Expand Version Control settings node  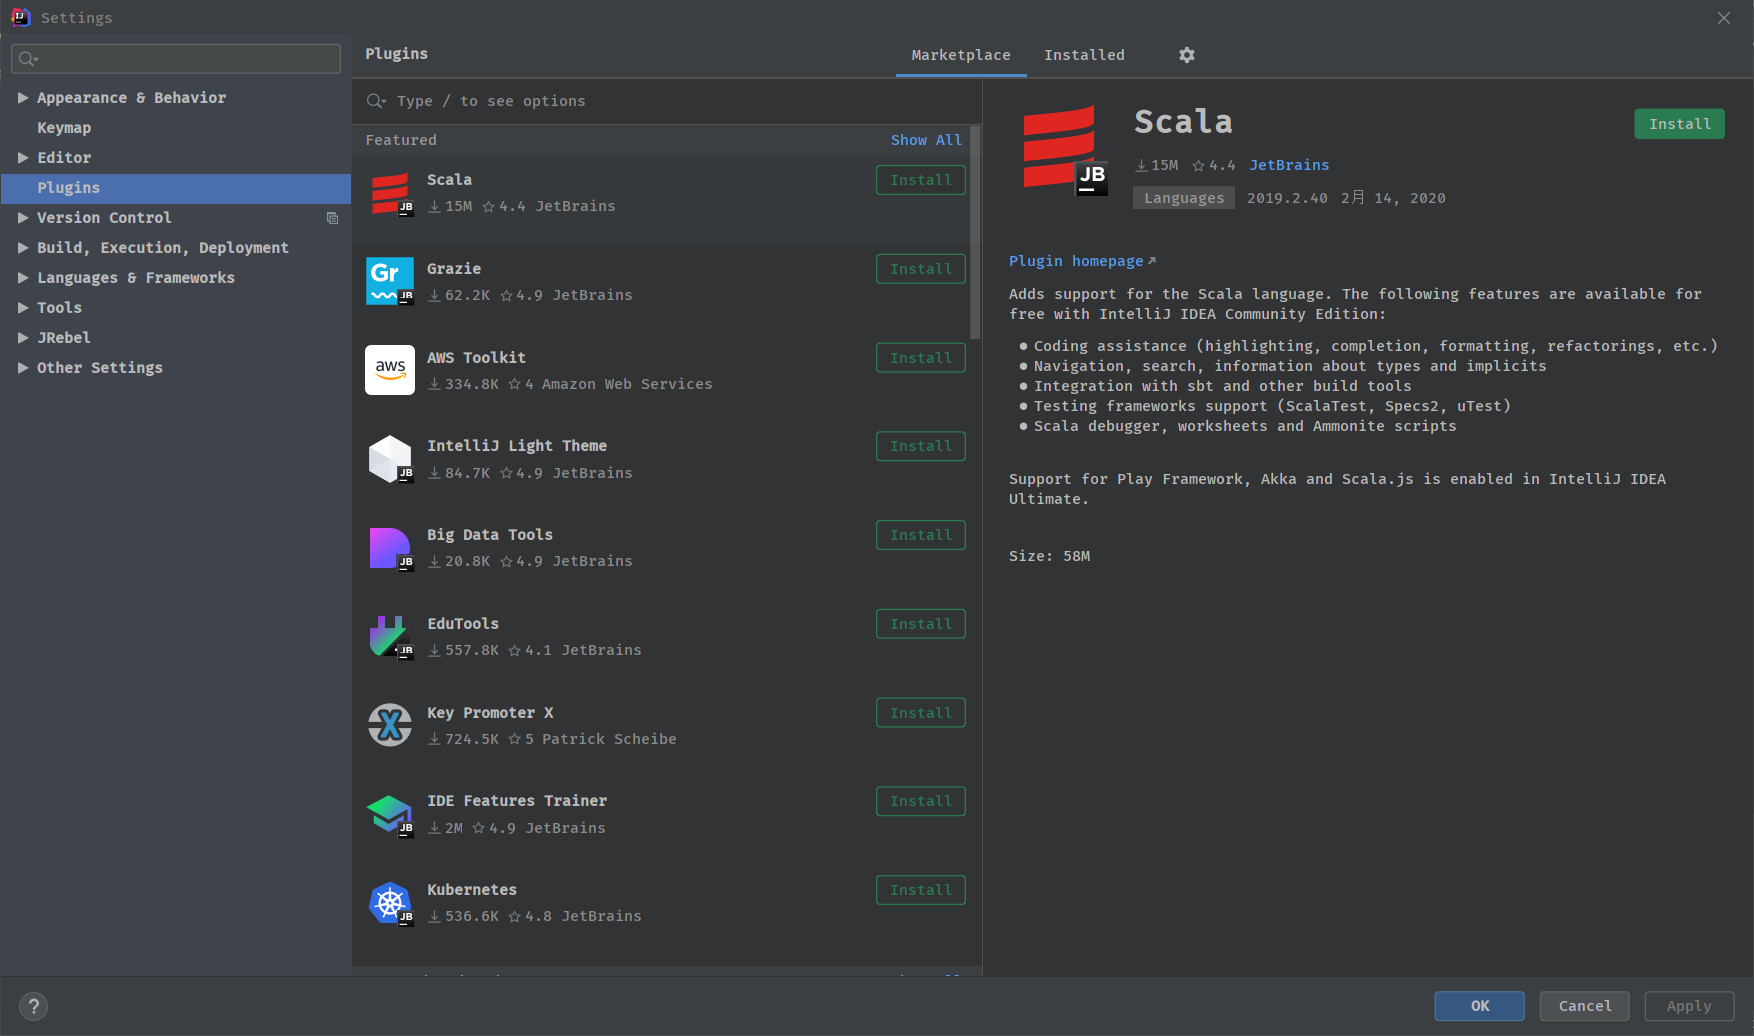click(23, 218)
